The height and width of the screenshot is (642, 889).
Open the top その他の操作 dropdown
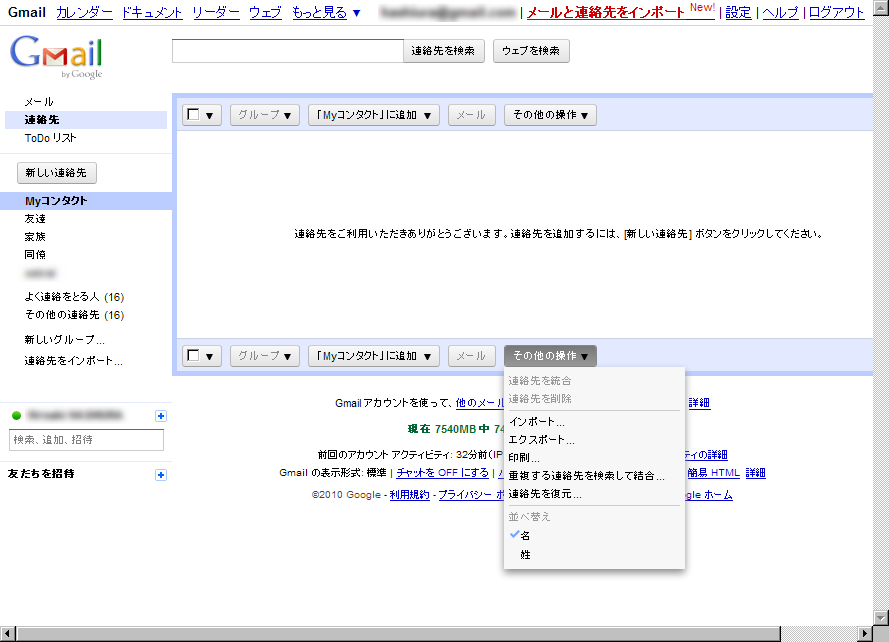coord(550,115)
